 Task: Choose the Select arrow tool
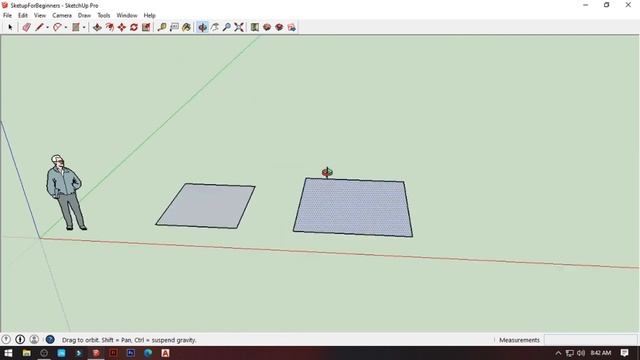click(x=10, y=27)
